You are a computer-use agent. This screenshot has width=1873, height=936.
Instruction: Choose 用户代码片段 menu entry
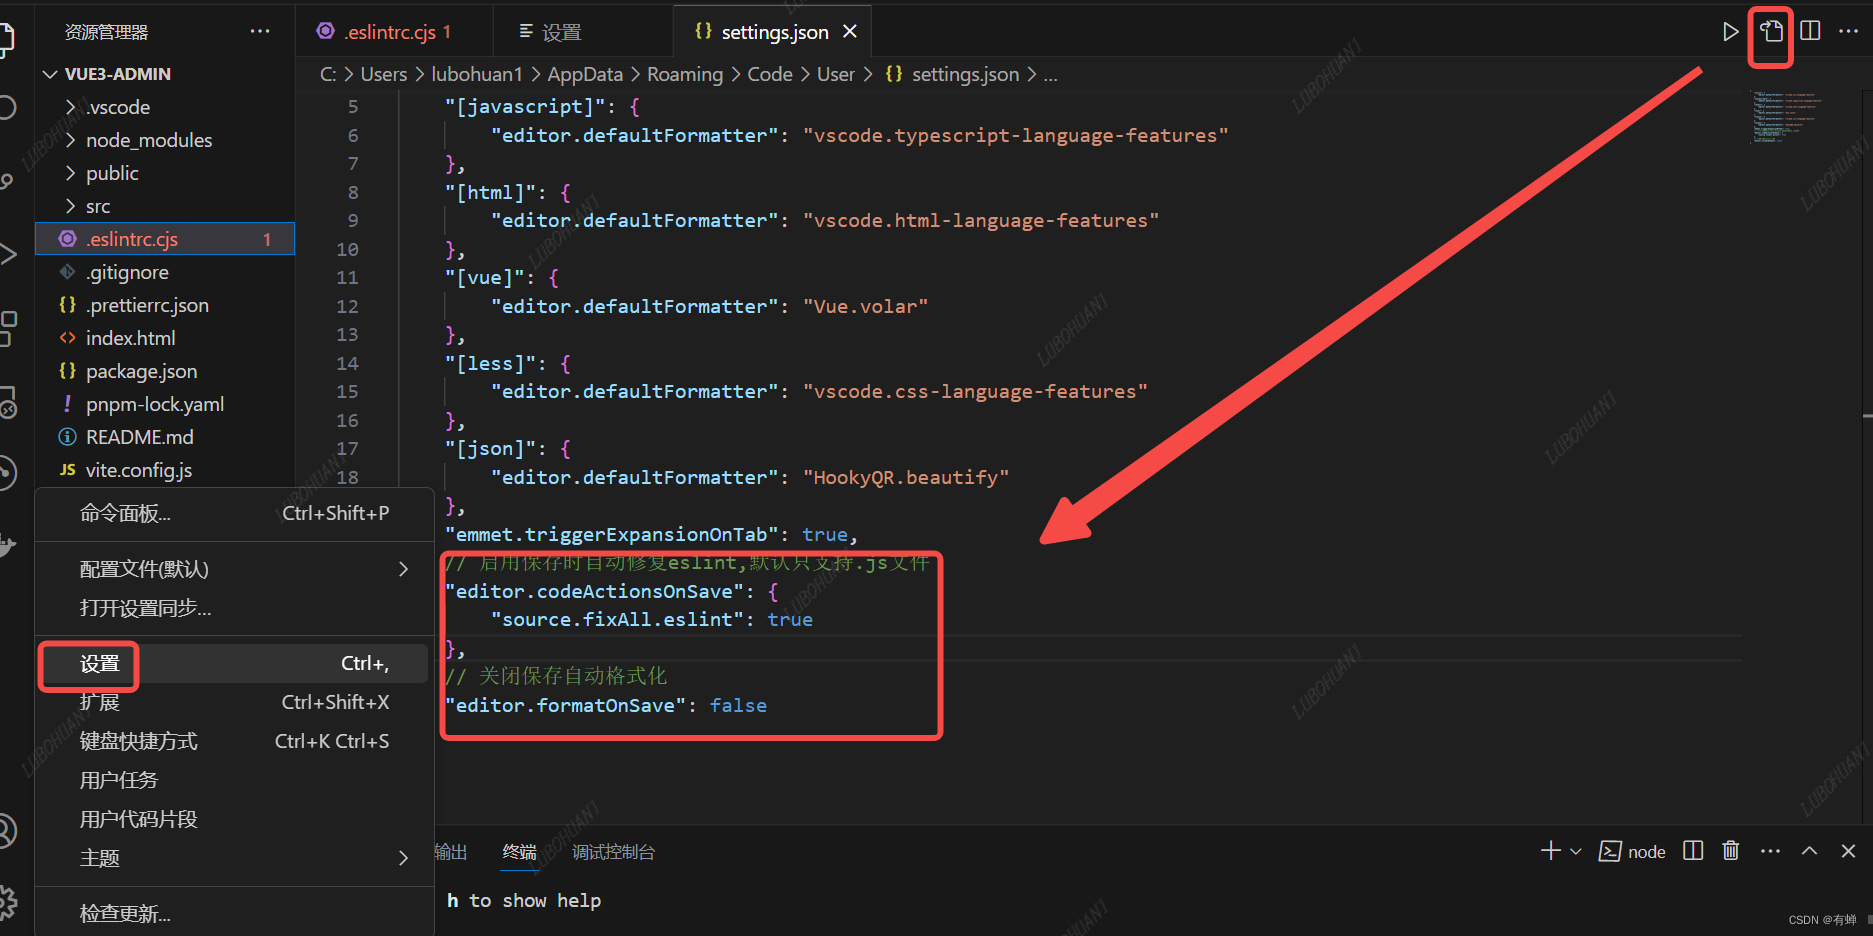[235, 819]
